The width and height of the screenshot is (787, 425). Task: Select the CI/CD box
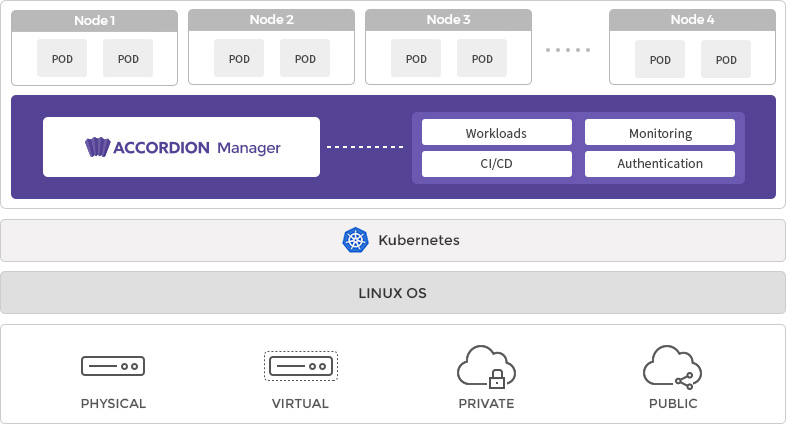[496, 164]
